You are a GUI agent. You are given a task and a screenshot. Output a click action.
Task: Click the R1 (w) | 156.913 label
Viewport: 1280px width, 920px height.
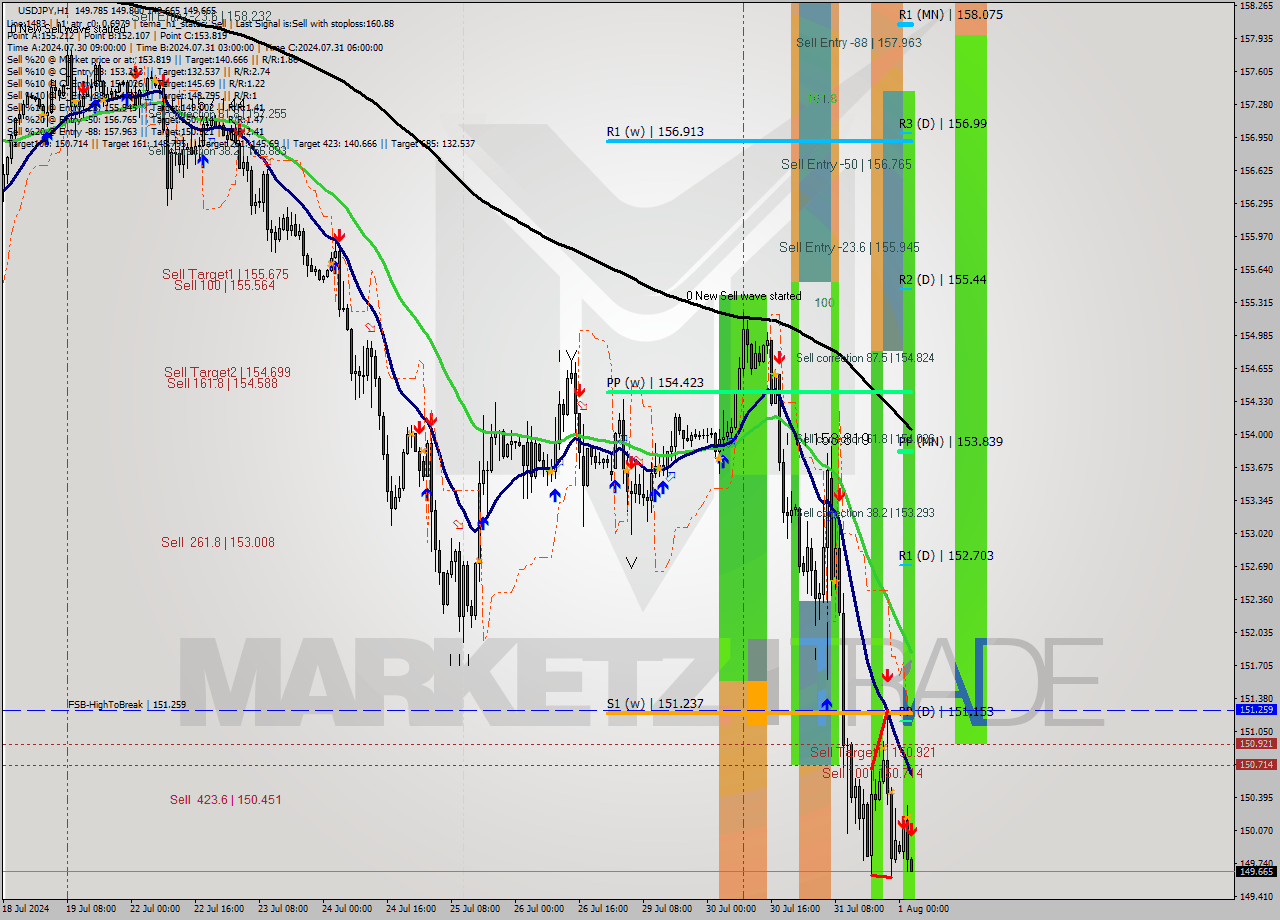pyautogui.click(x=655, y=131)
